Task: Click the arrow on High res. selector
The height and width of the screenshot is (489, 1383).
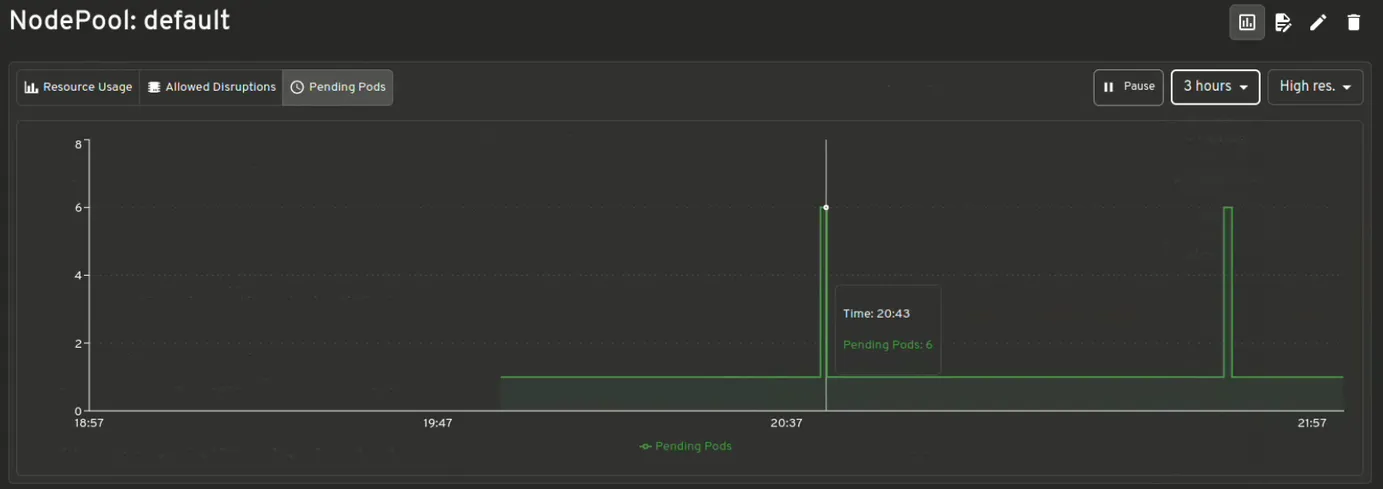Action: [1347, 88]
